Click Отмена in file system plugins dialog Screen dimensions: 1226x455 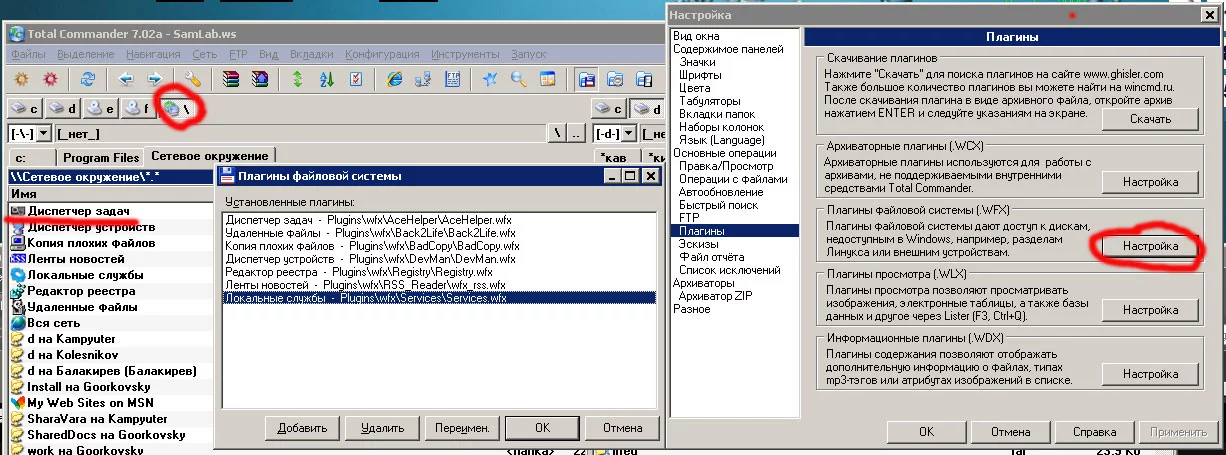click(x=621, y=427)
